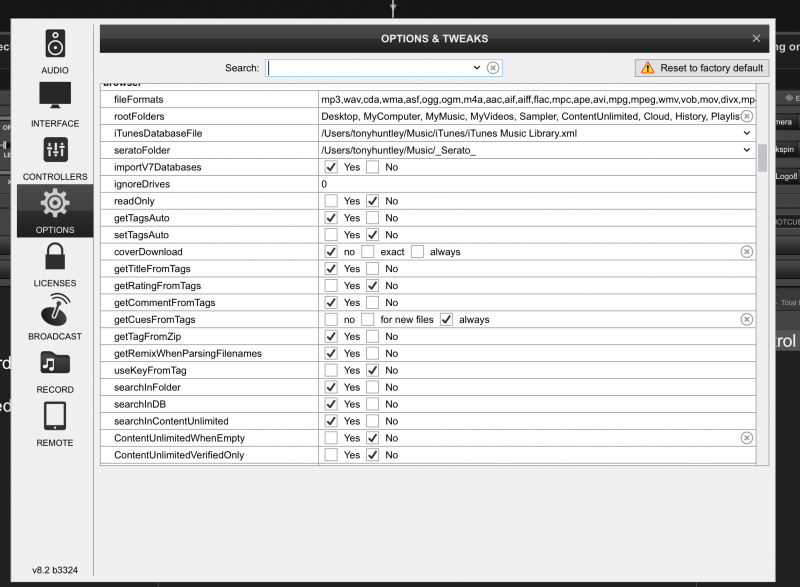Click the iTunes Music Library.xml path
Image resolution: width=800 pixels, height=587 pixels.
pyautogui.click(x=449, y=134)
